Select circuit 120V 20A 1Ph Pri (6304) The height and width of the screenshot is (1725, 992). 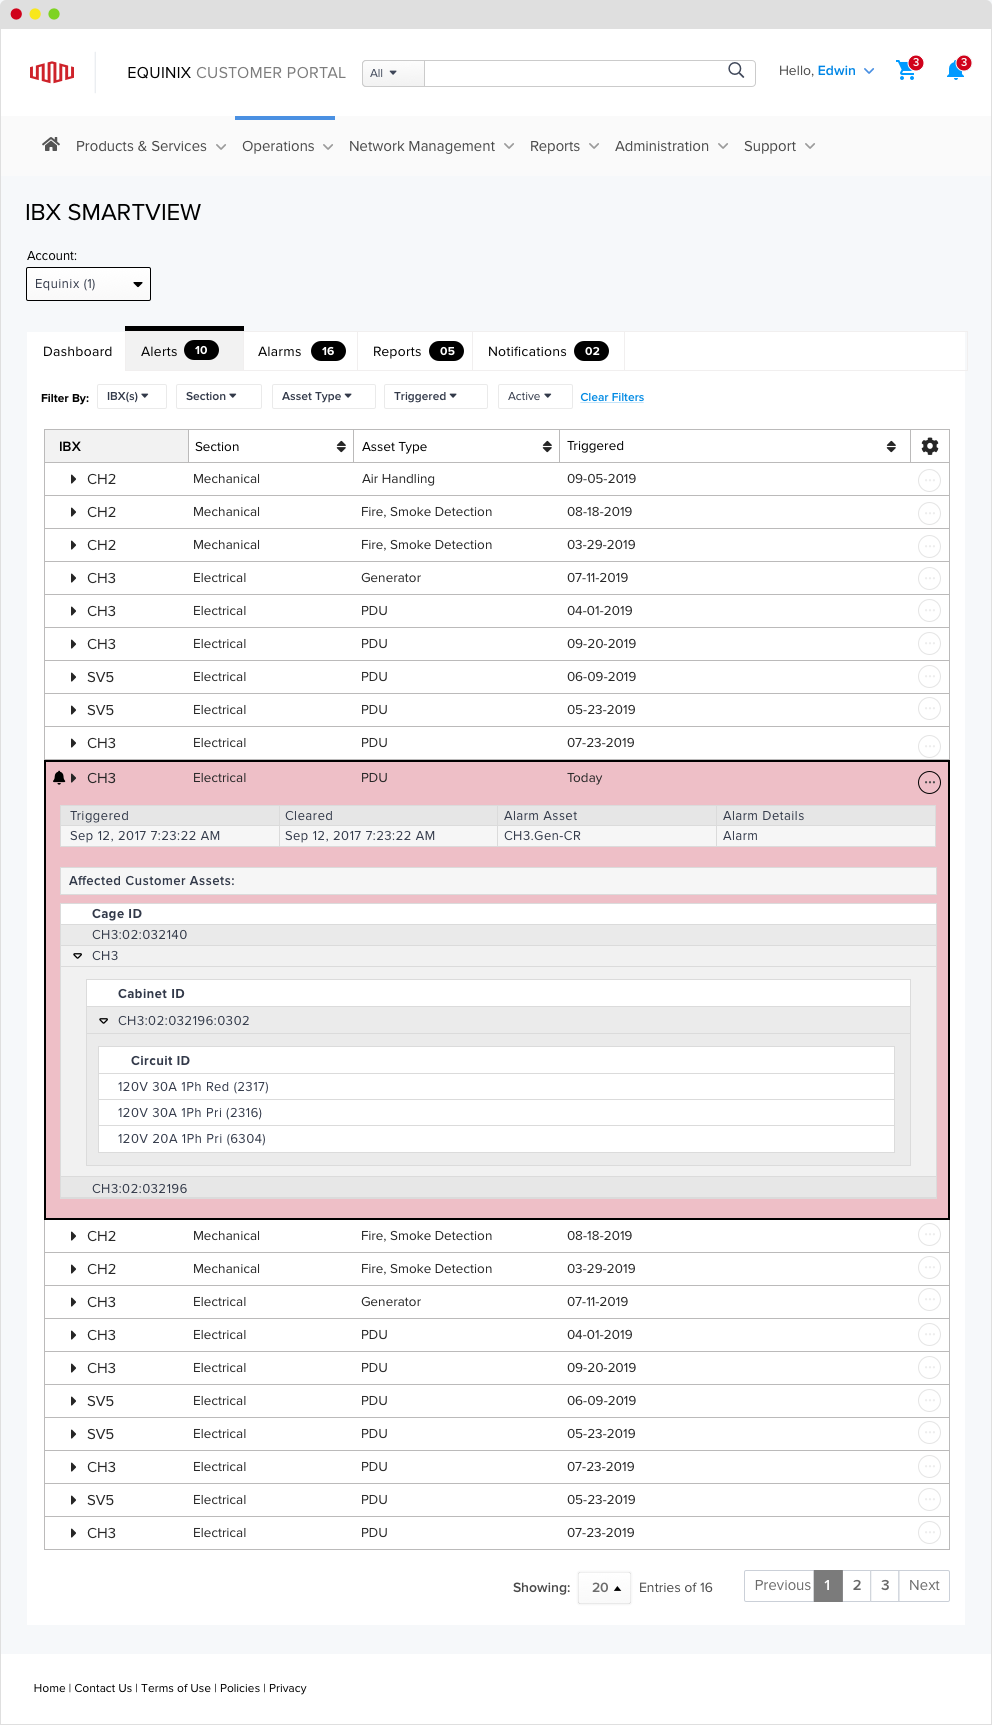click(496, 1139)
